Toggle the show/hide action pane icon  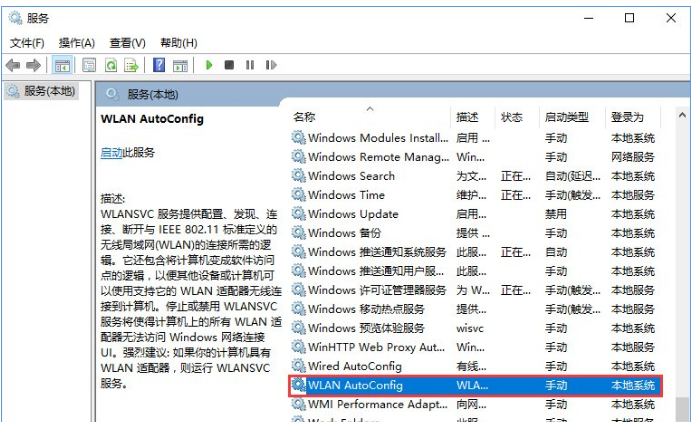(180, 65)
